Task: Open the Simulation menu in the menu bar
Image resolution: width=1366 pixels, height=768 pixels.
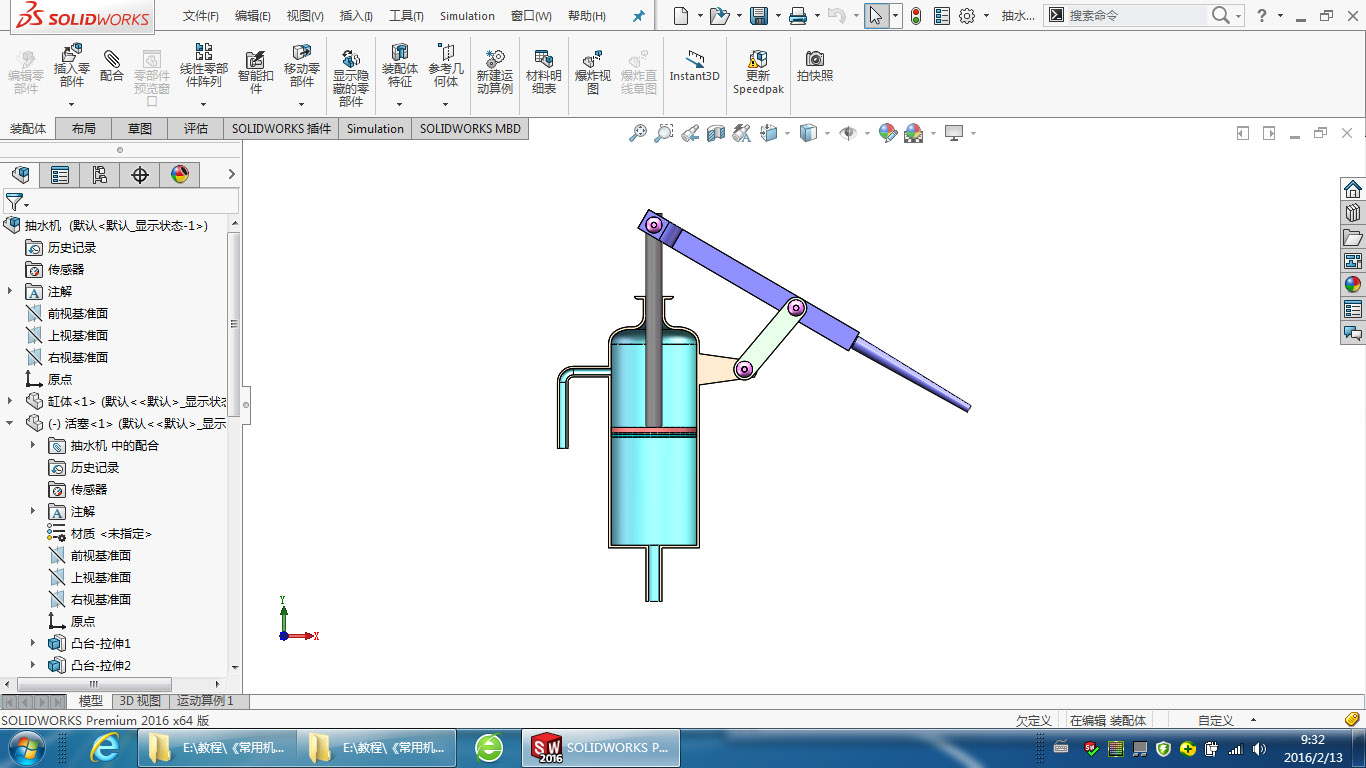Action: (467, 16)
